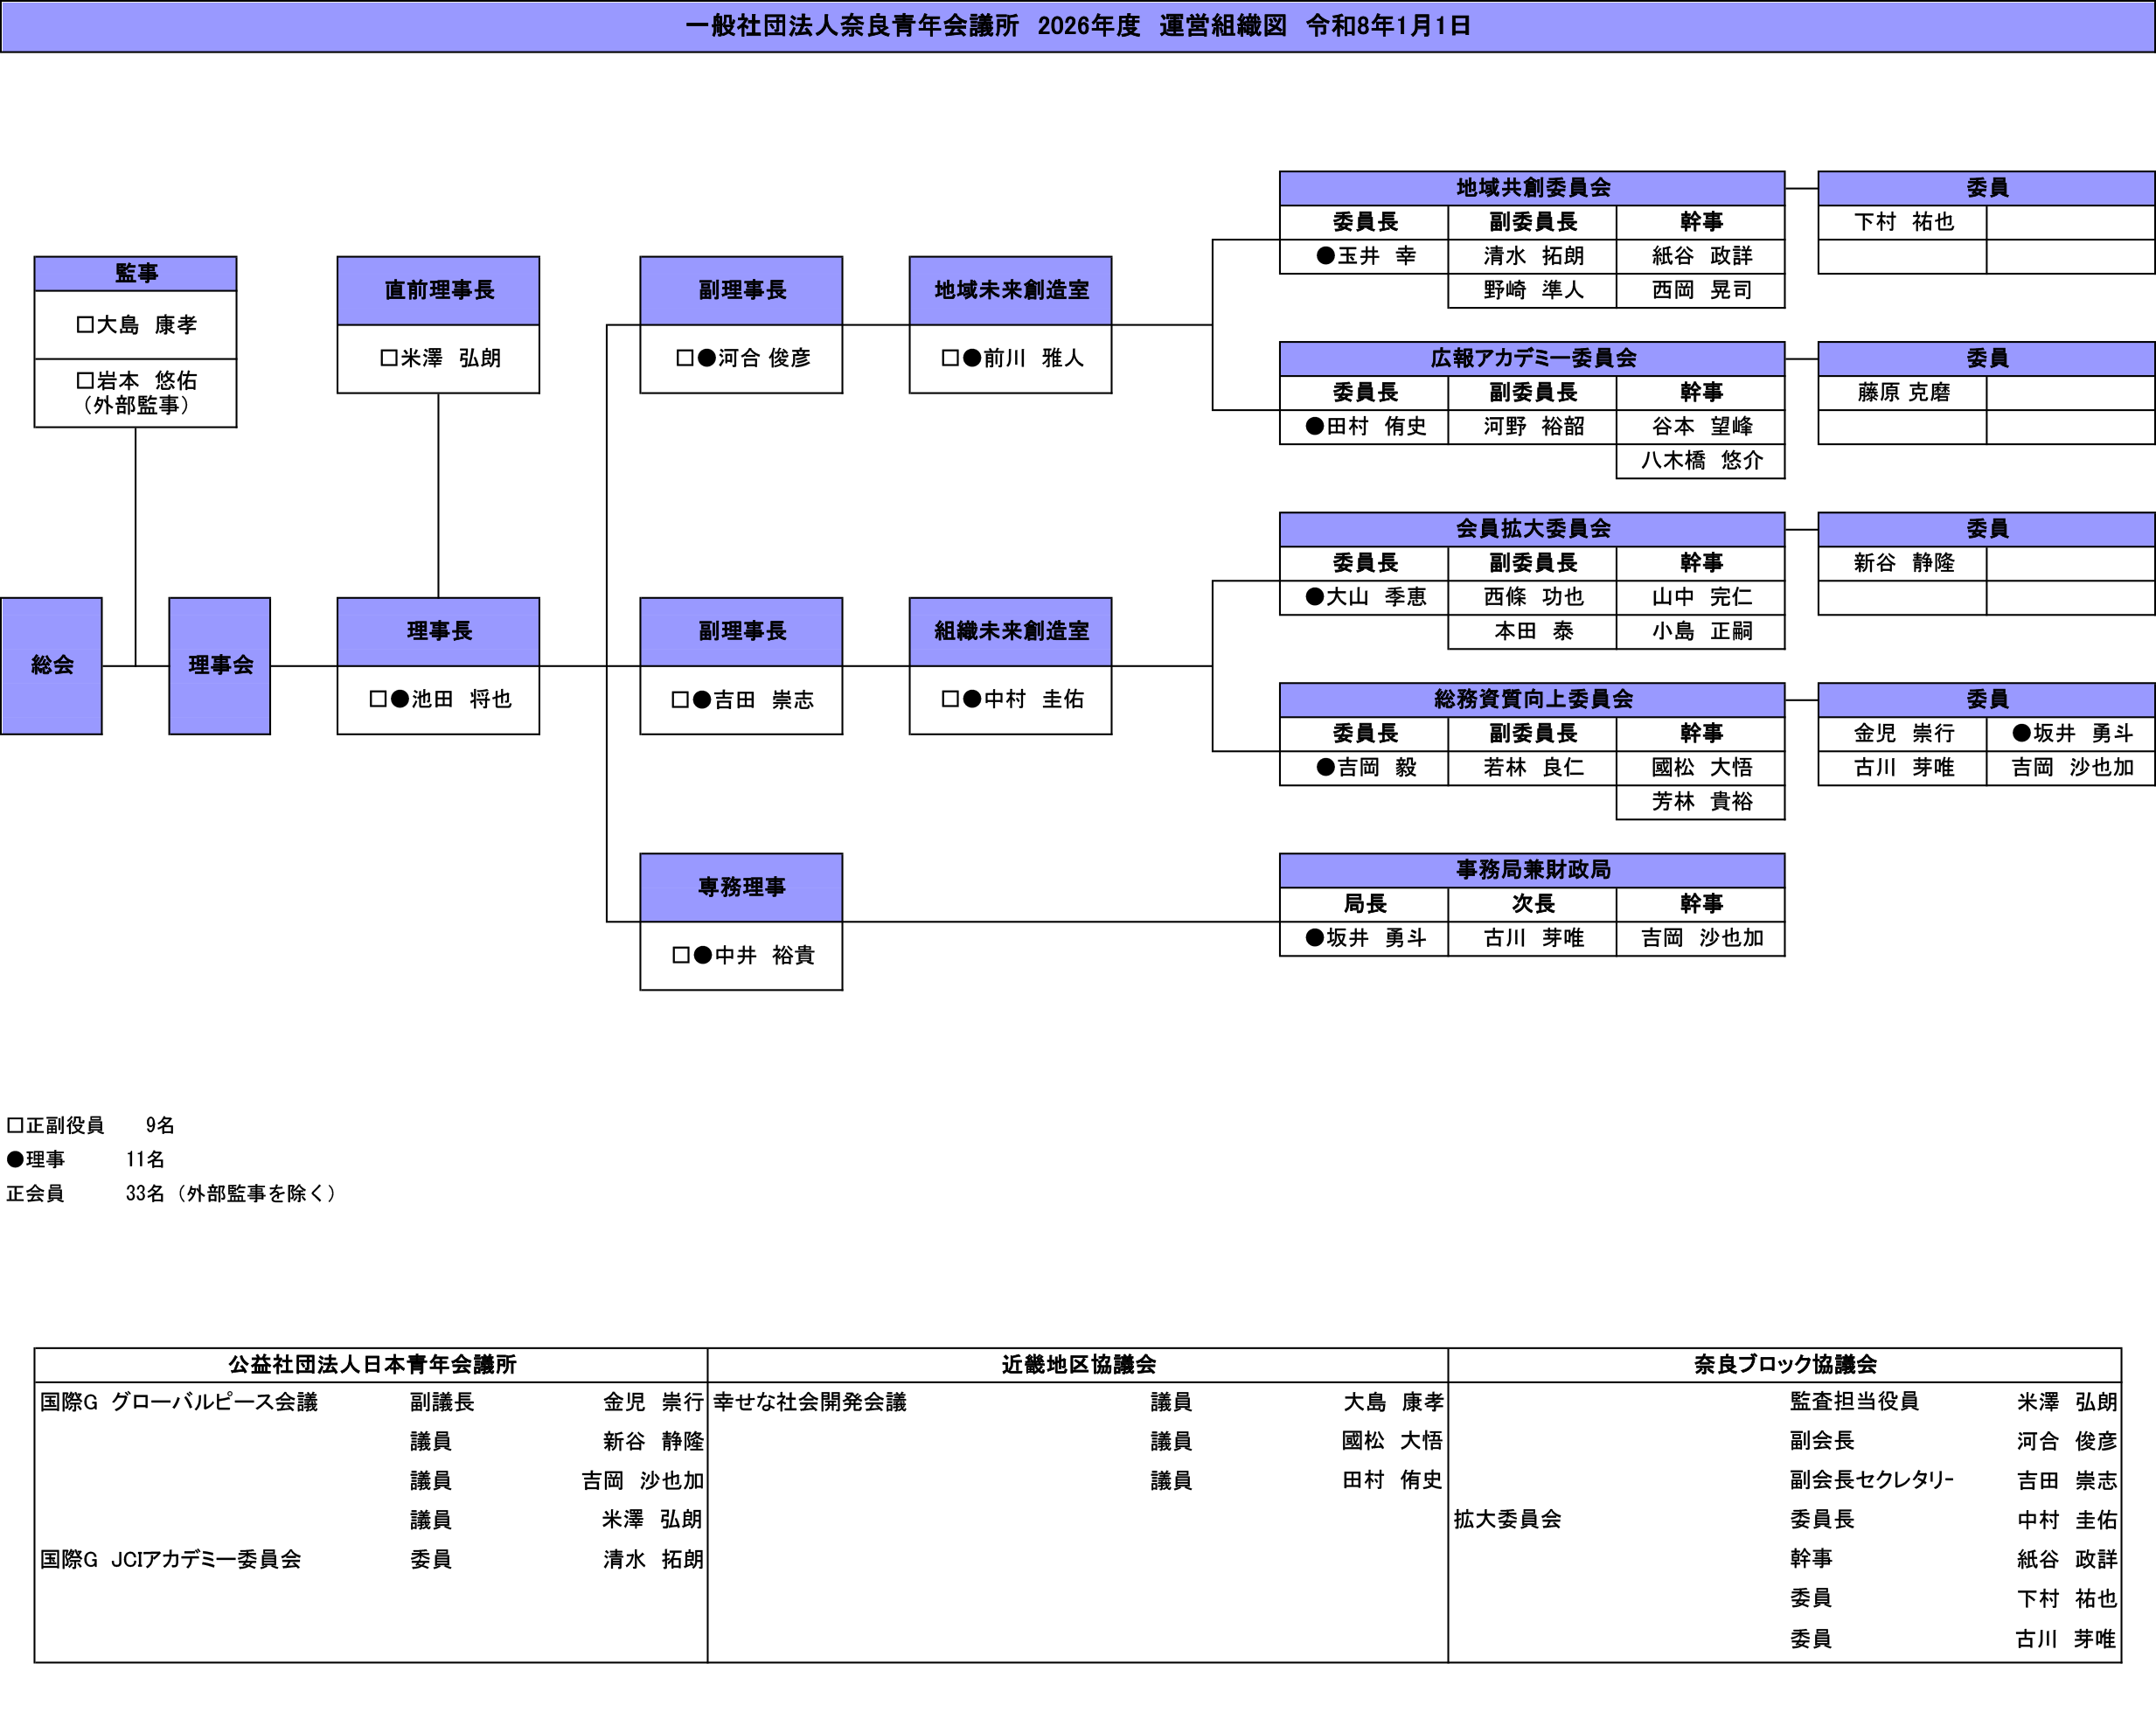Click the name 池田 将也
This screenshot has width=2156, height=1712.
tap(440, 699)
